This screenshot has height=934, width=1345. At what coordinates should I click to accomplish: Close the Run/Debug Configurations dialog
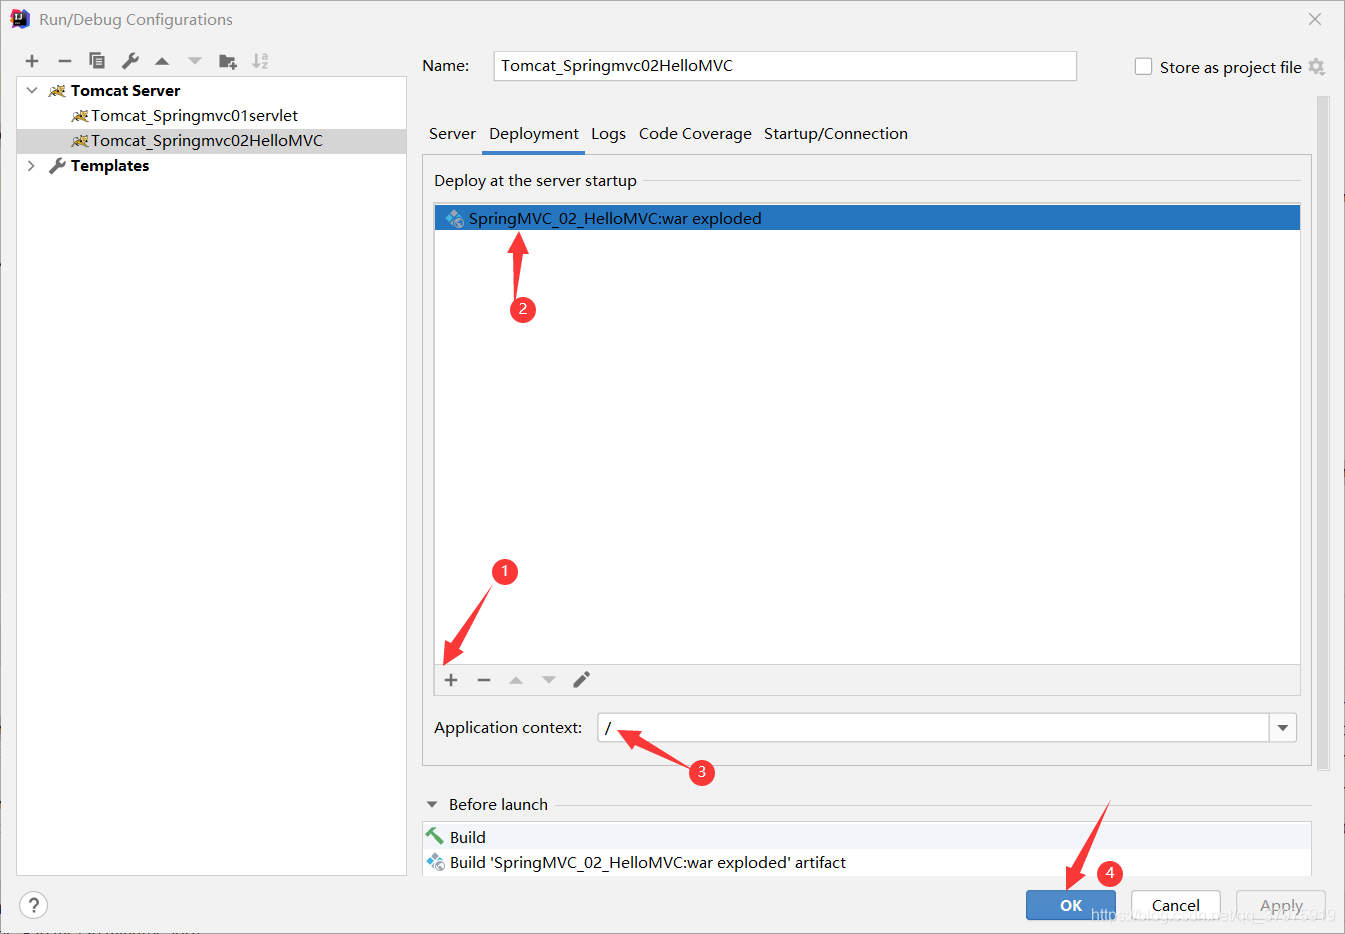pyautogui.click(x=1315, y=19)
